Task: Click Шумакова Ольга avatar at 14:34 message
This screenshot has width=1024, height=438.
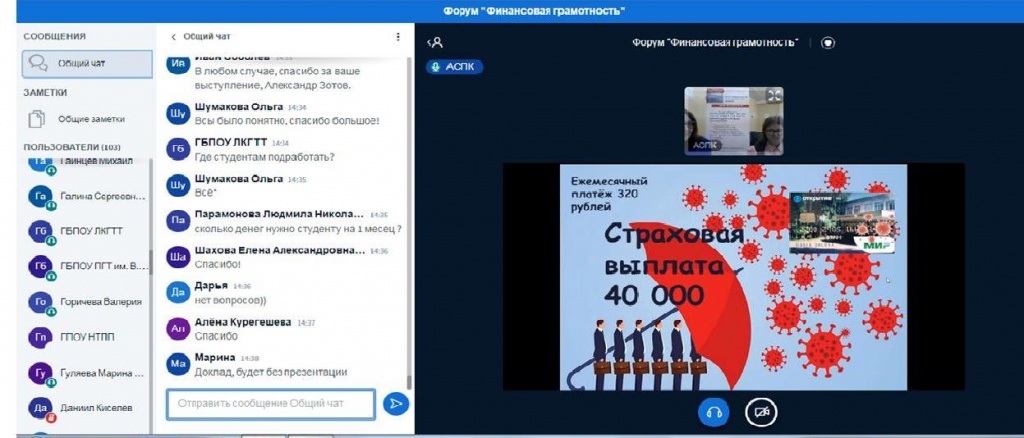Action: (178, 114)
